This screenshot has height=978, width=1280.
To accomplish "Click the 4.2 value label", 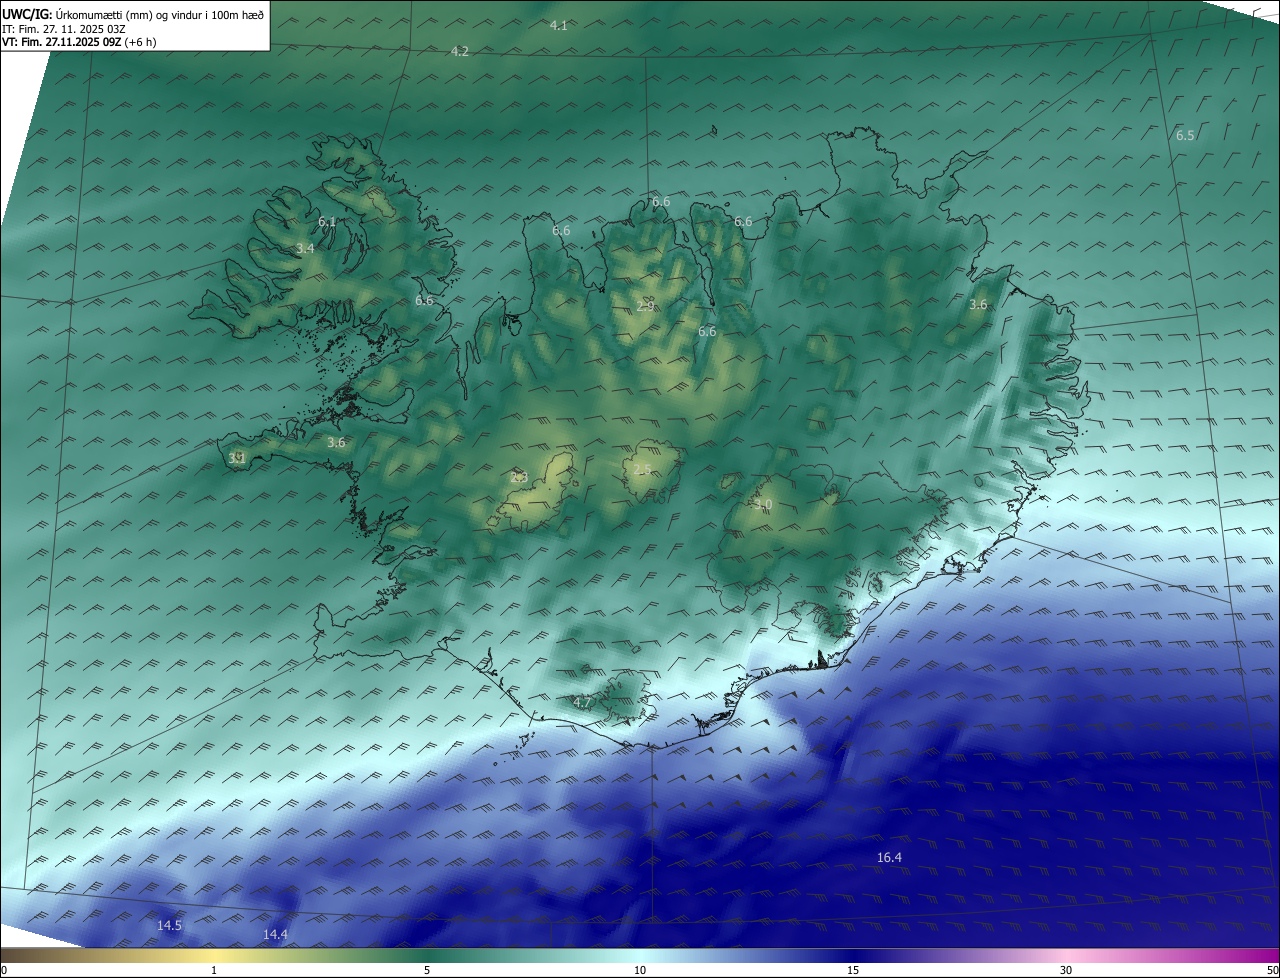I will pyautogui.click(x=459, y=50).
